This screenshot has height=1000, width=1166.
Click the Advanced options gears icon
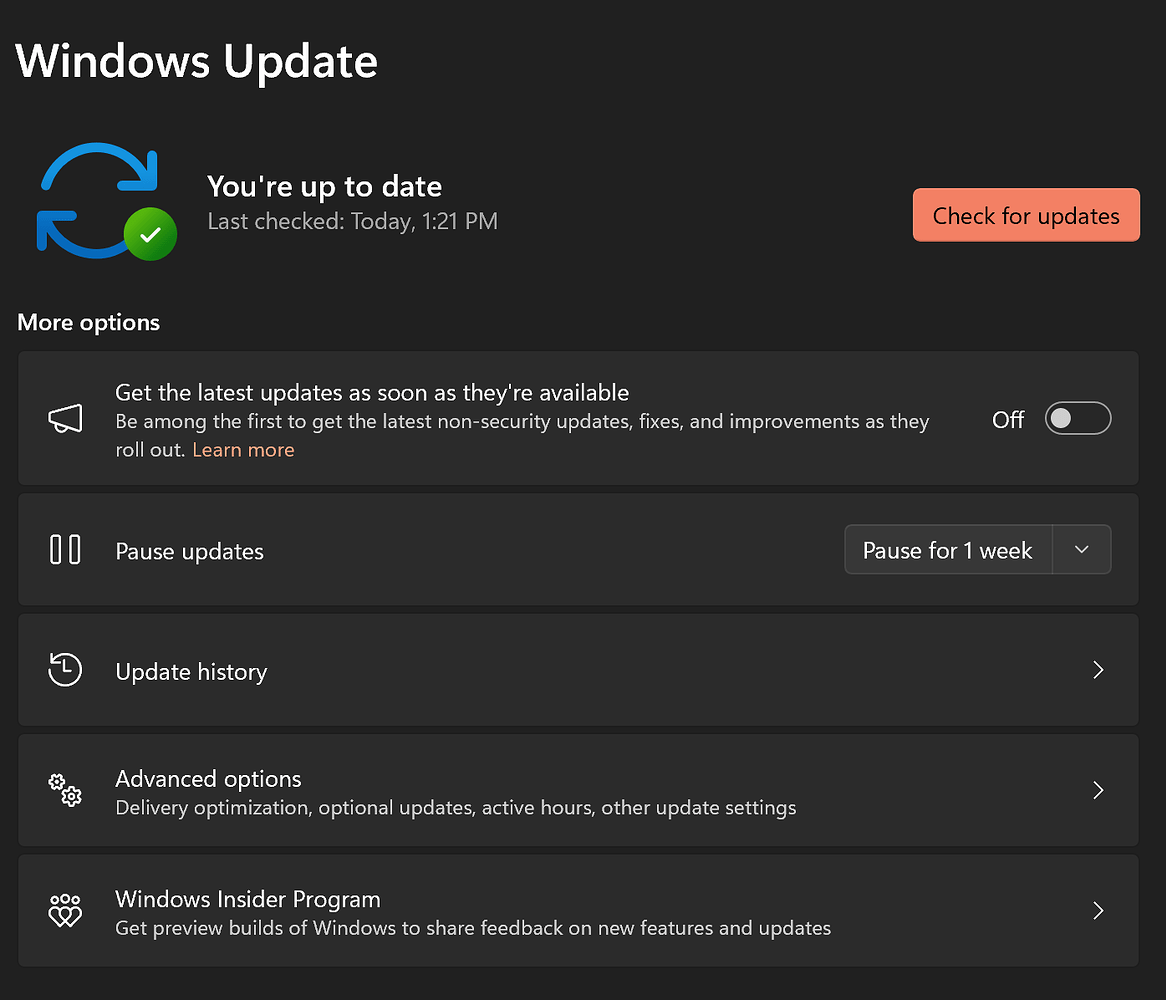pos(66,790)
